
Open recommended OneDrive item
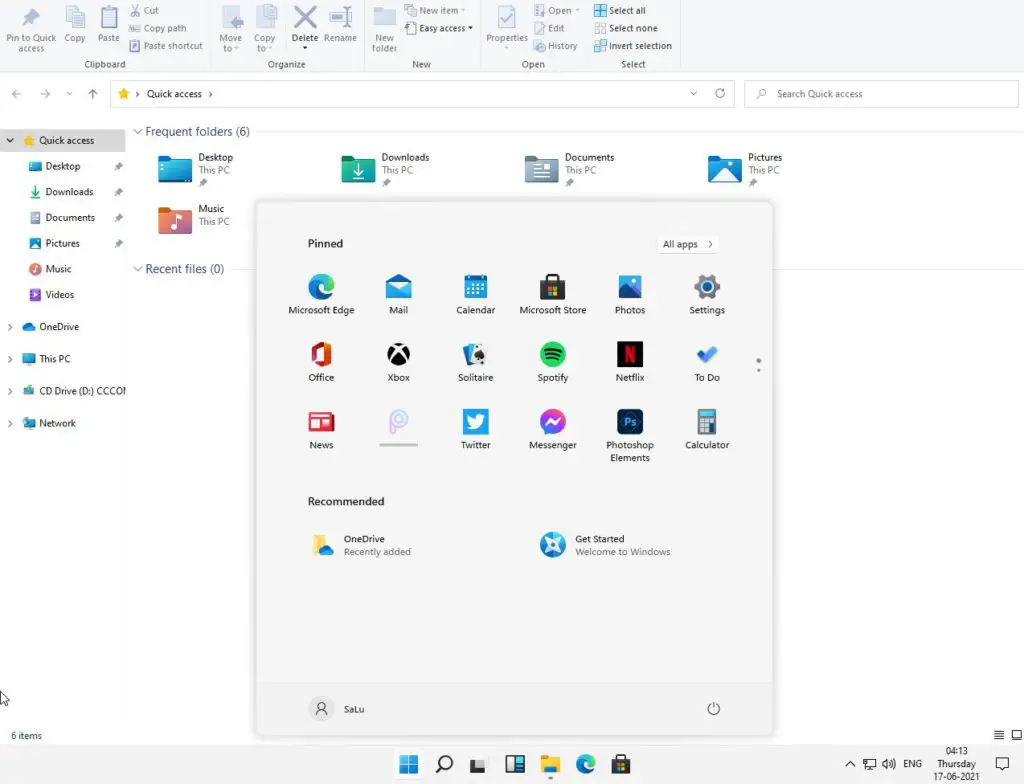[x=362, y=545]
